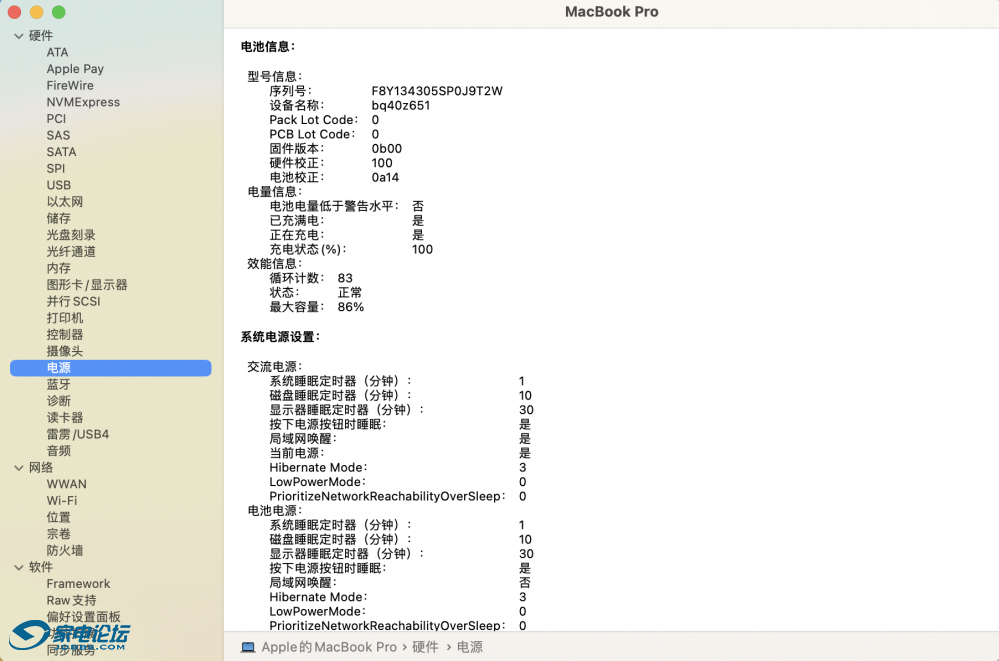Select 防火墙 firewall in the sidebar

(x=64, y=550)
